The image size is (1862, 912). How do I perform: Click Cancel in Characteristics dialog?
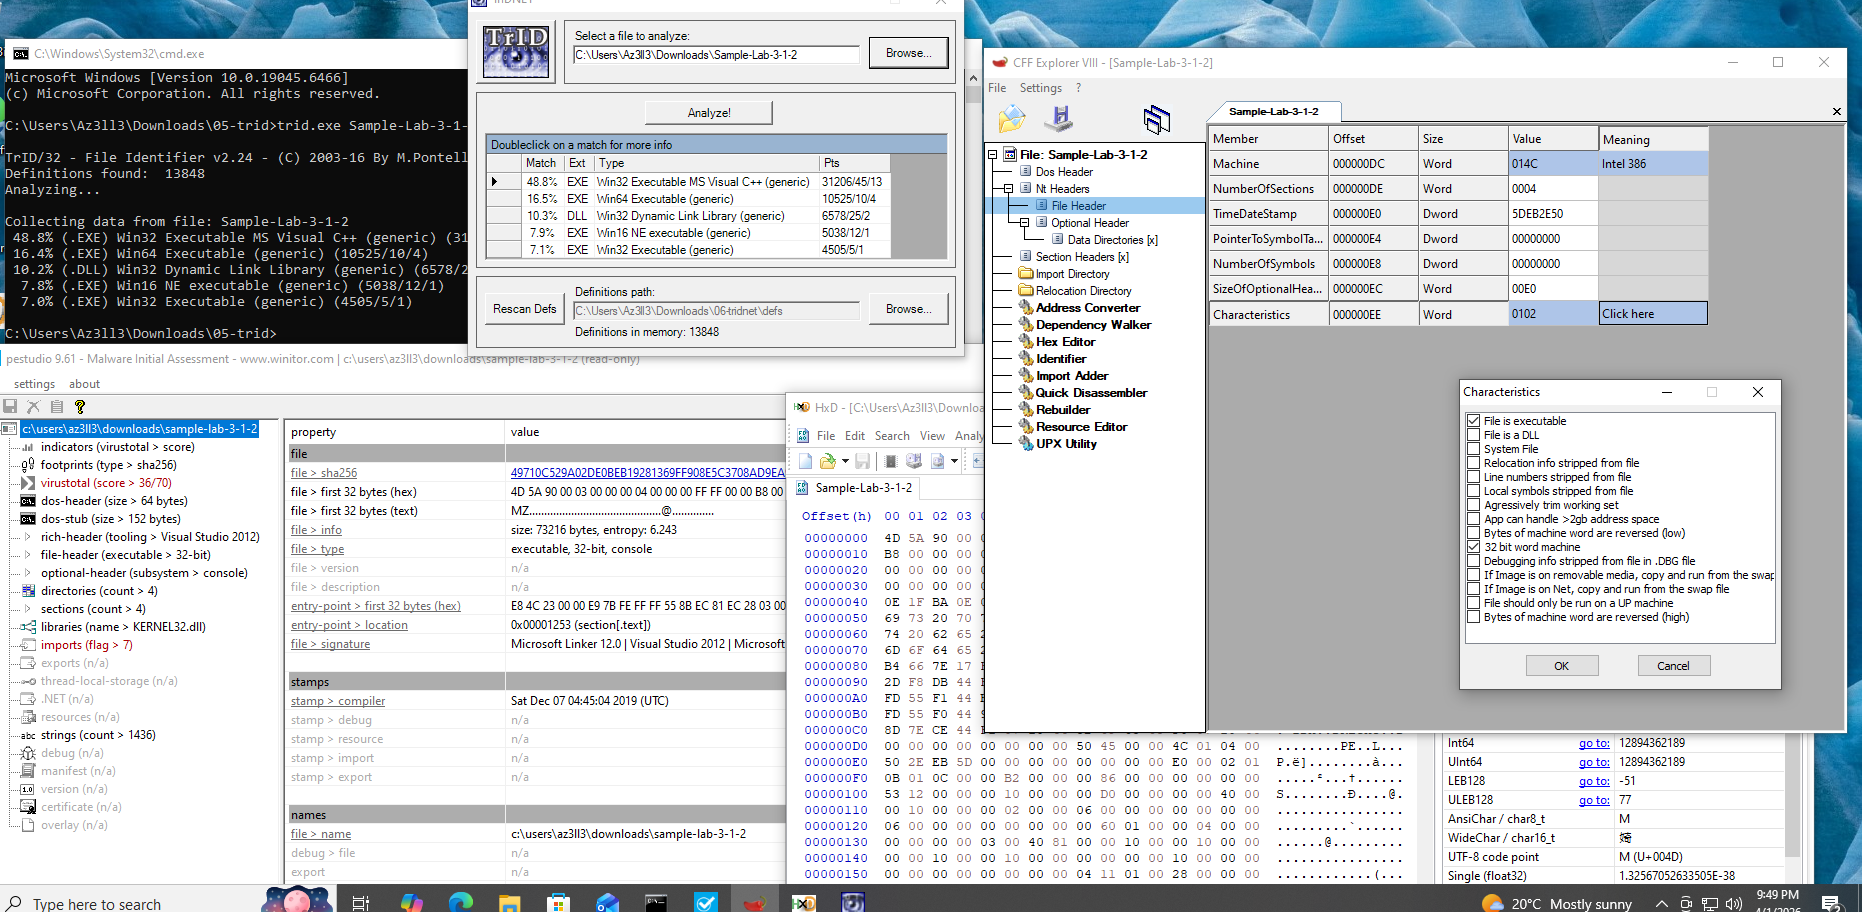pos(1673,666)
